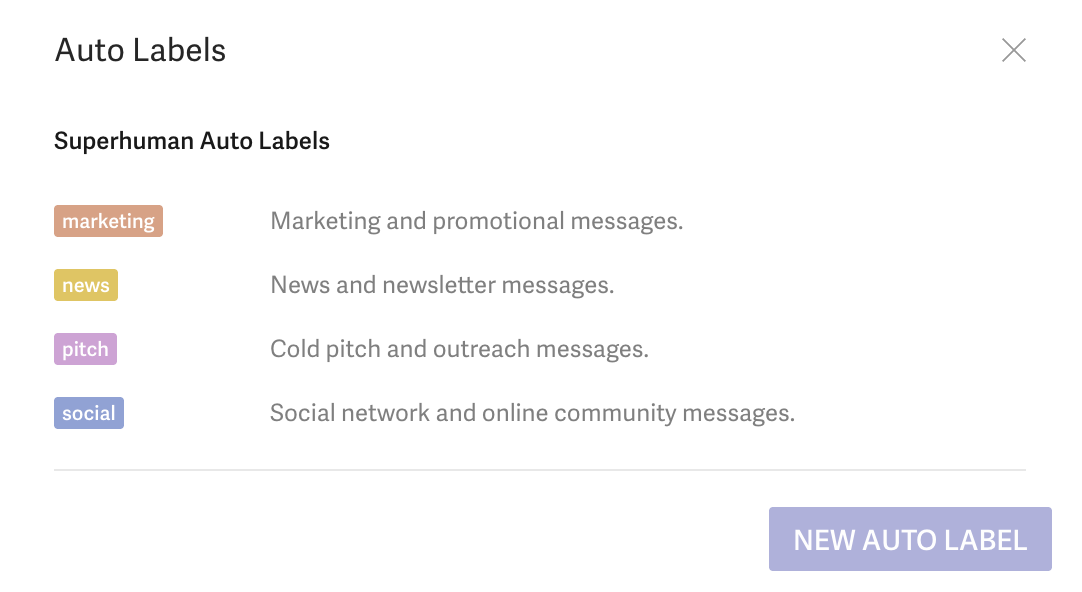
Task: Select the yellow news label badge
Action: [85, 284]
